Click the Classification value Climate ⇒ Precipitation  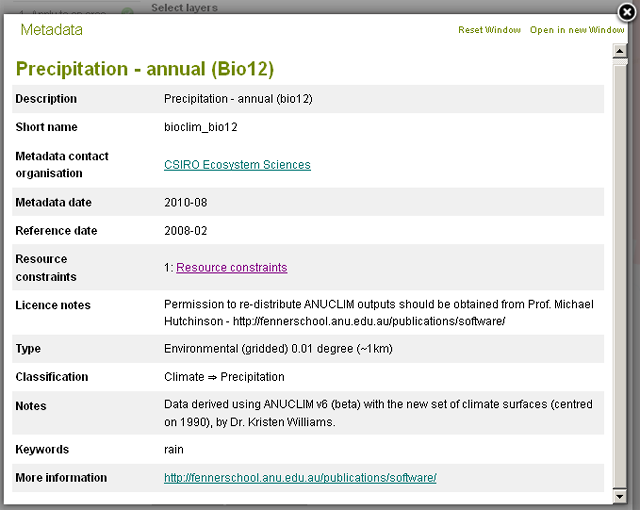(x=224, y=377)
